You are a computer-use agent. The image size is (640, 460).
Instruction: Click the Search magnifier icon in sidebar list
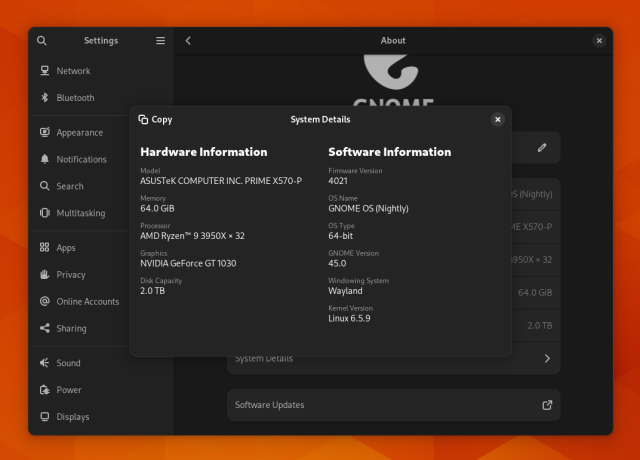(44, 186)
